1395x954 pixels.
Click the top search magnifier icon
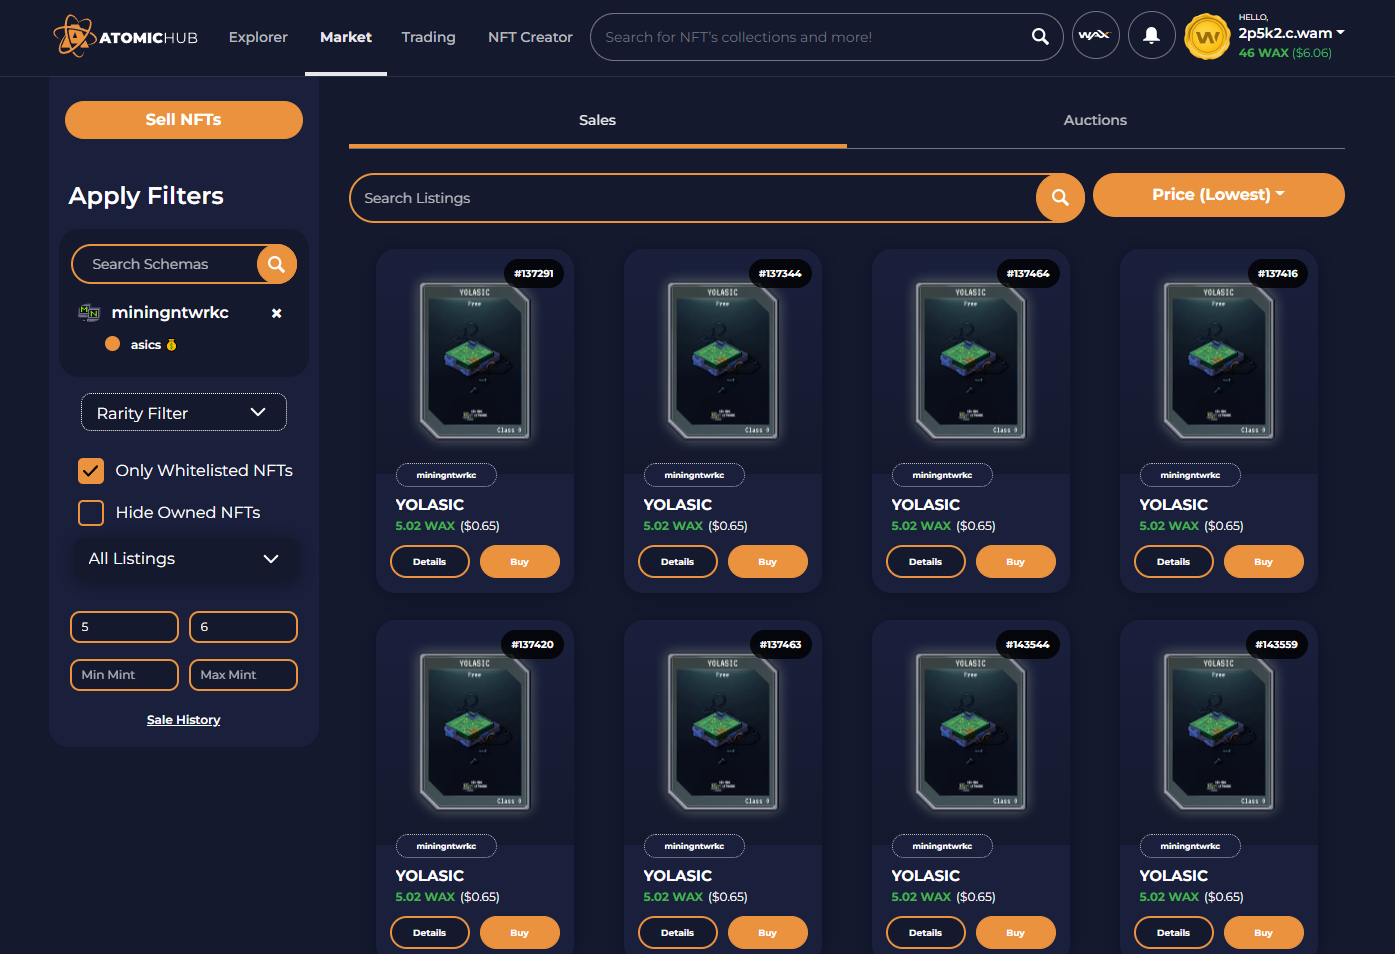point(1040,37)
